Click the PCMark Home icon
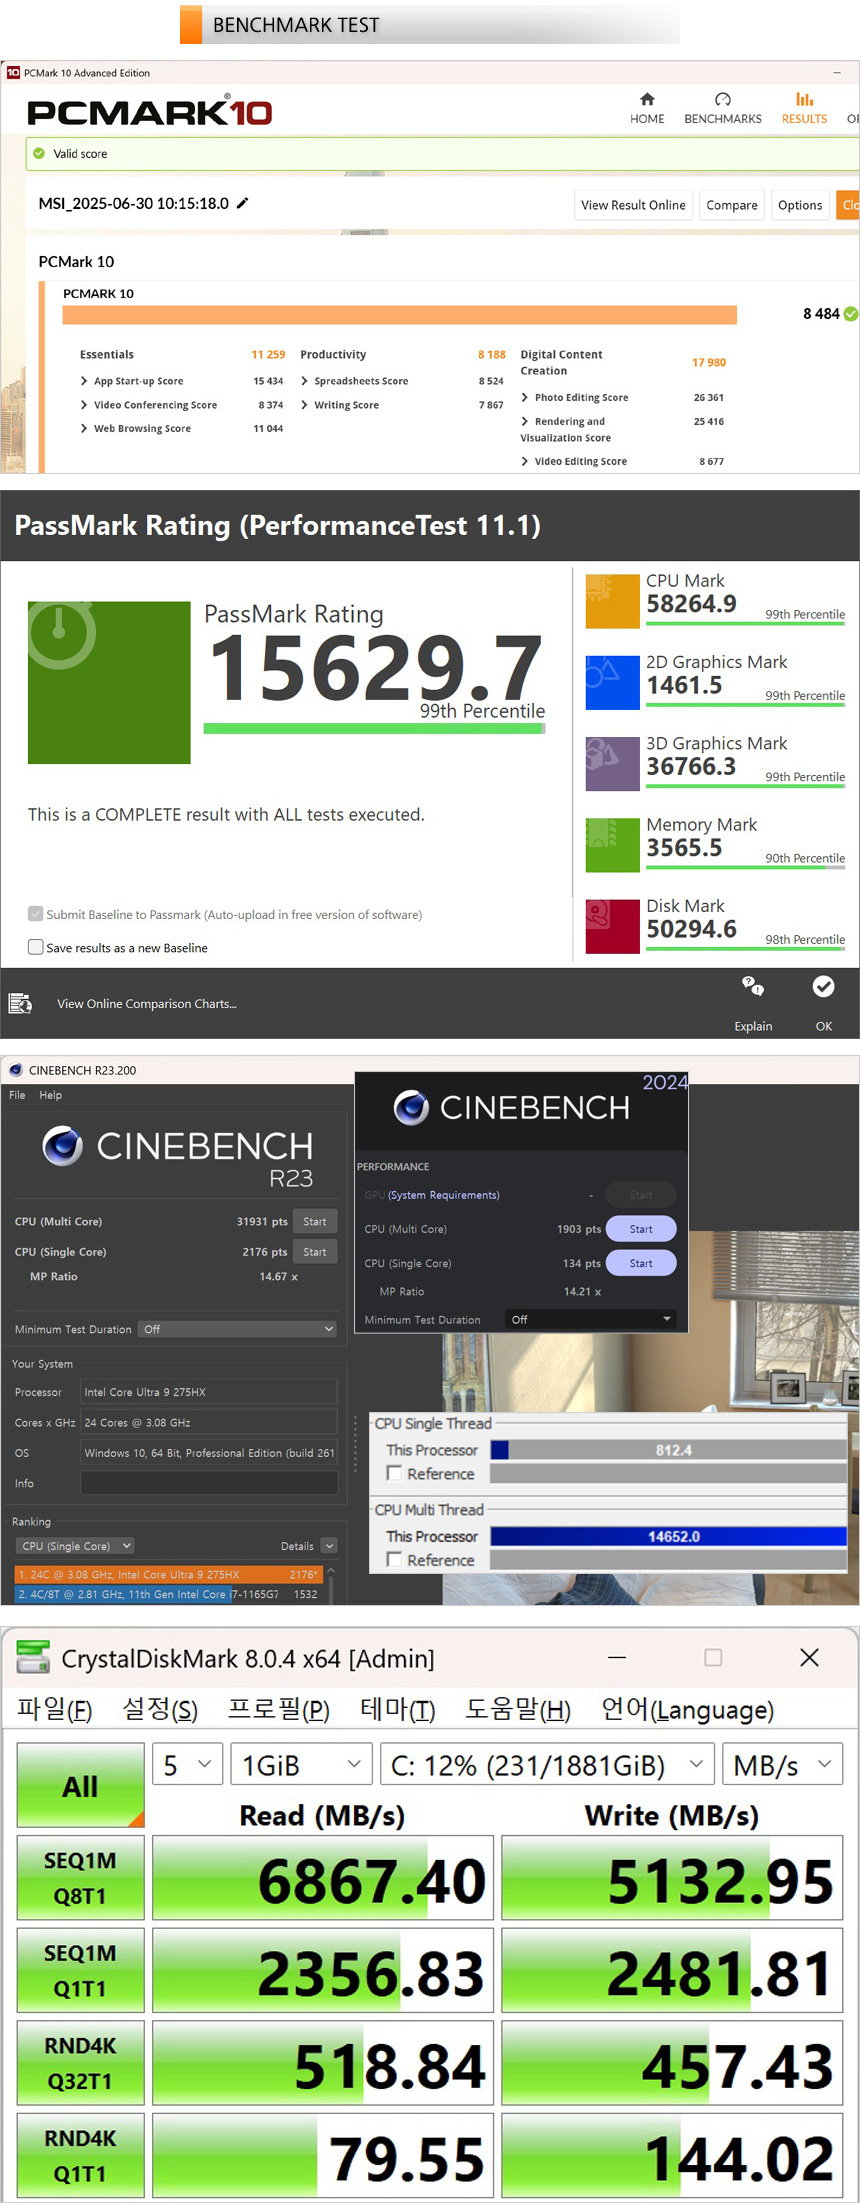 pos(647,100)
